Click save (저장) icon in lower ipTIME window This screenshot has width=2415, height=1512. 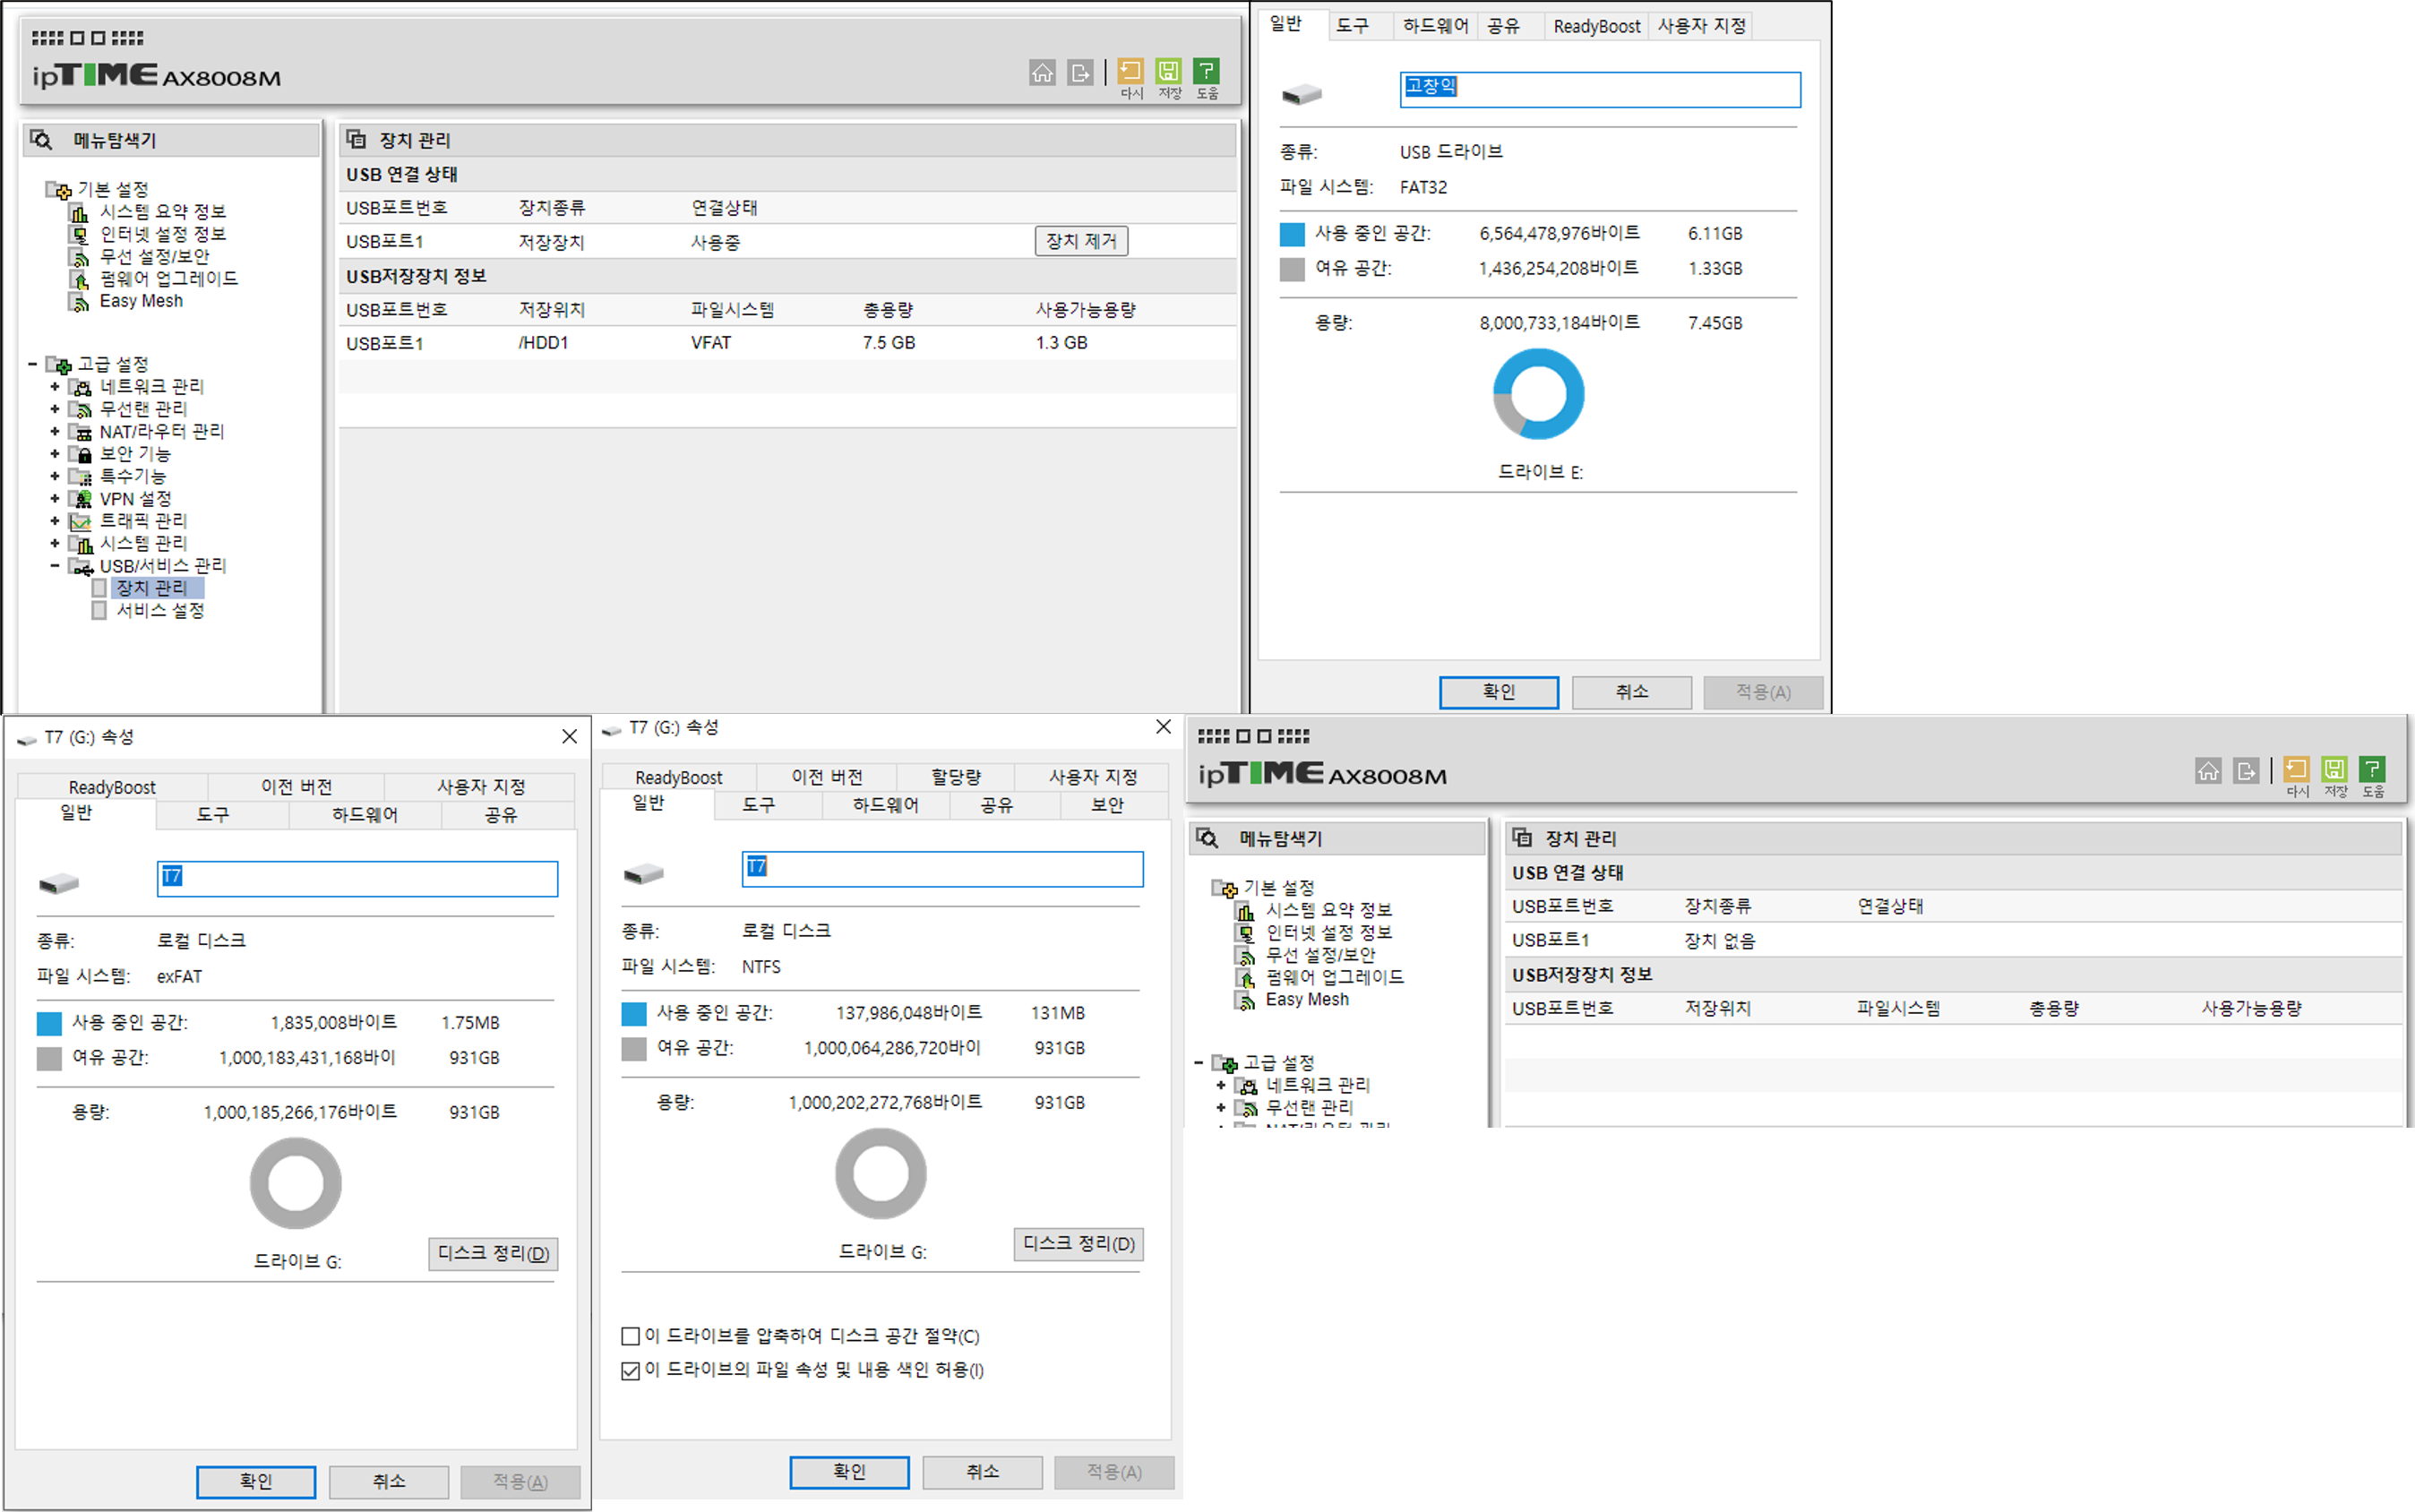pyautogui.click(x=2334, y=769)
